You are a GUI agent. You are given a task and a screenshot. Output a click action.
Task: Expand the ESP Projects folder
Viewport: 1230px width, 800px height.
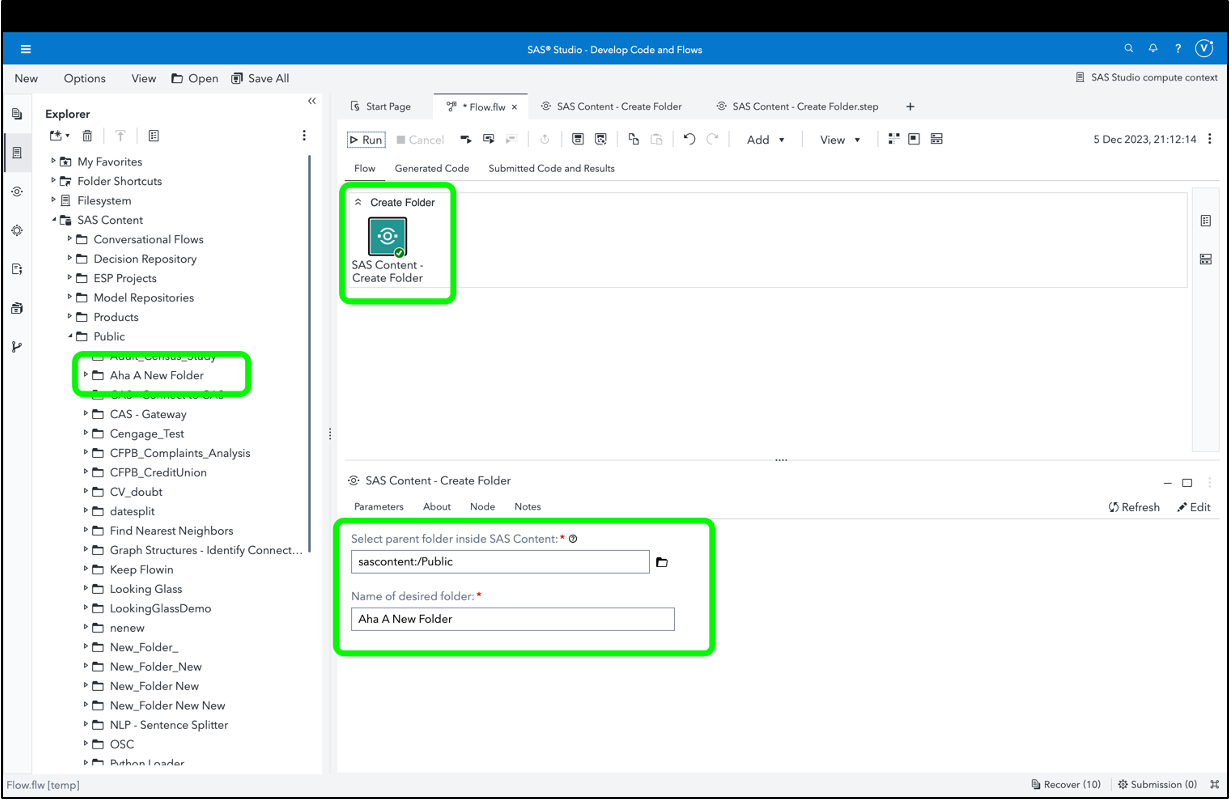point(70,278)
